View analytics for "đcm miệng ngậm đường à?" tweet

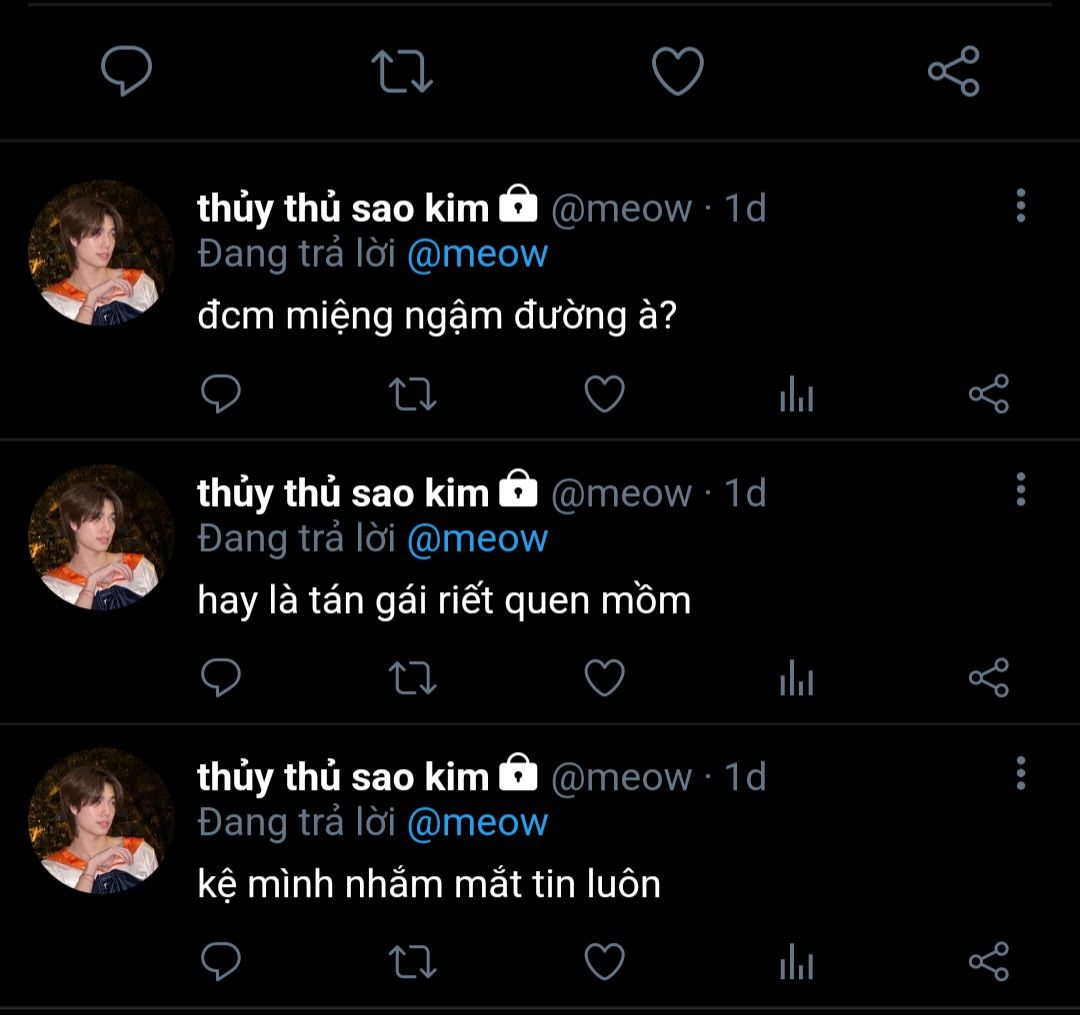(x=796, y=397)
